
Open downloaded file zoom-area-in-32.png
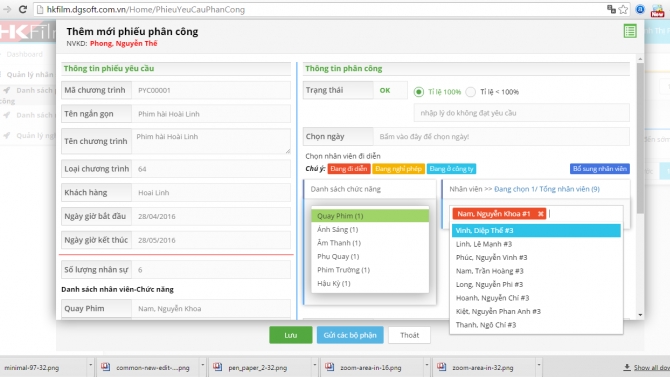[x=482, y=368]
